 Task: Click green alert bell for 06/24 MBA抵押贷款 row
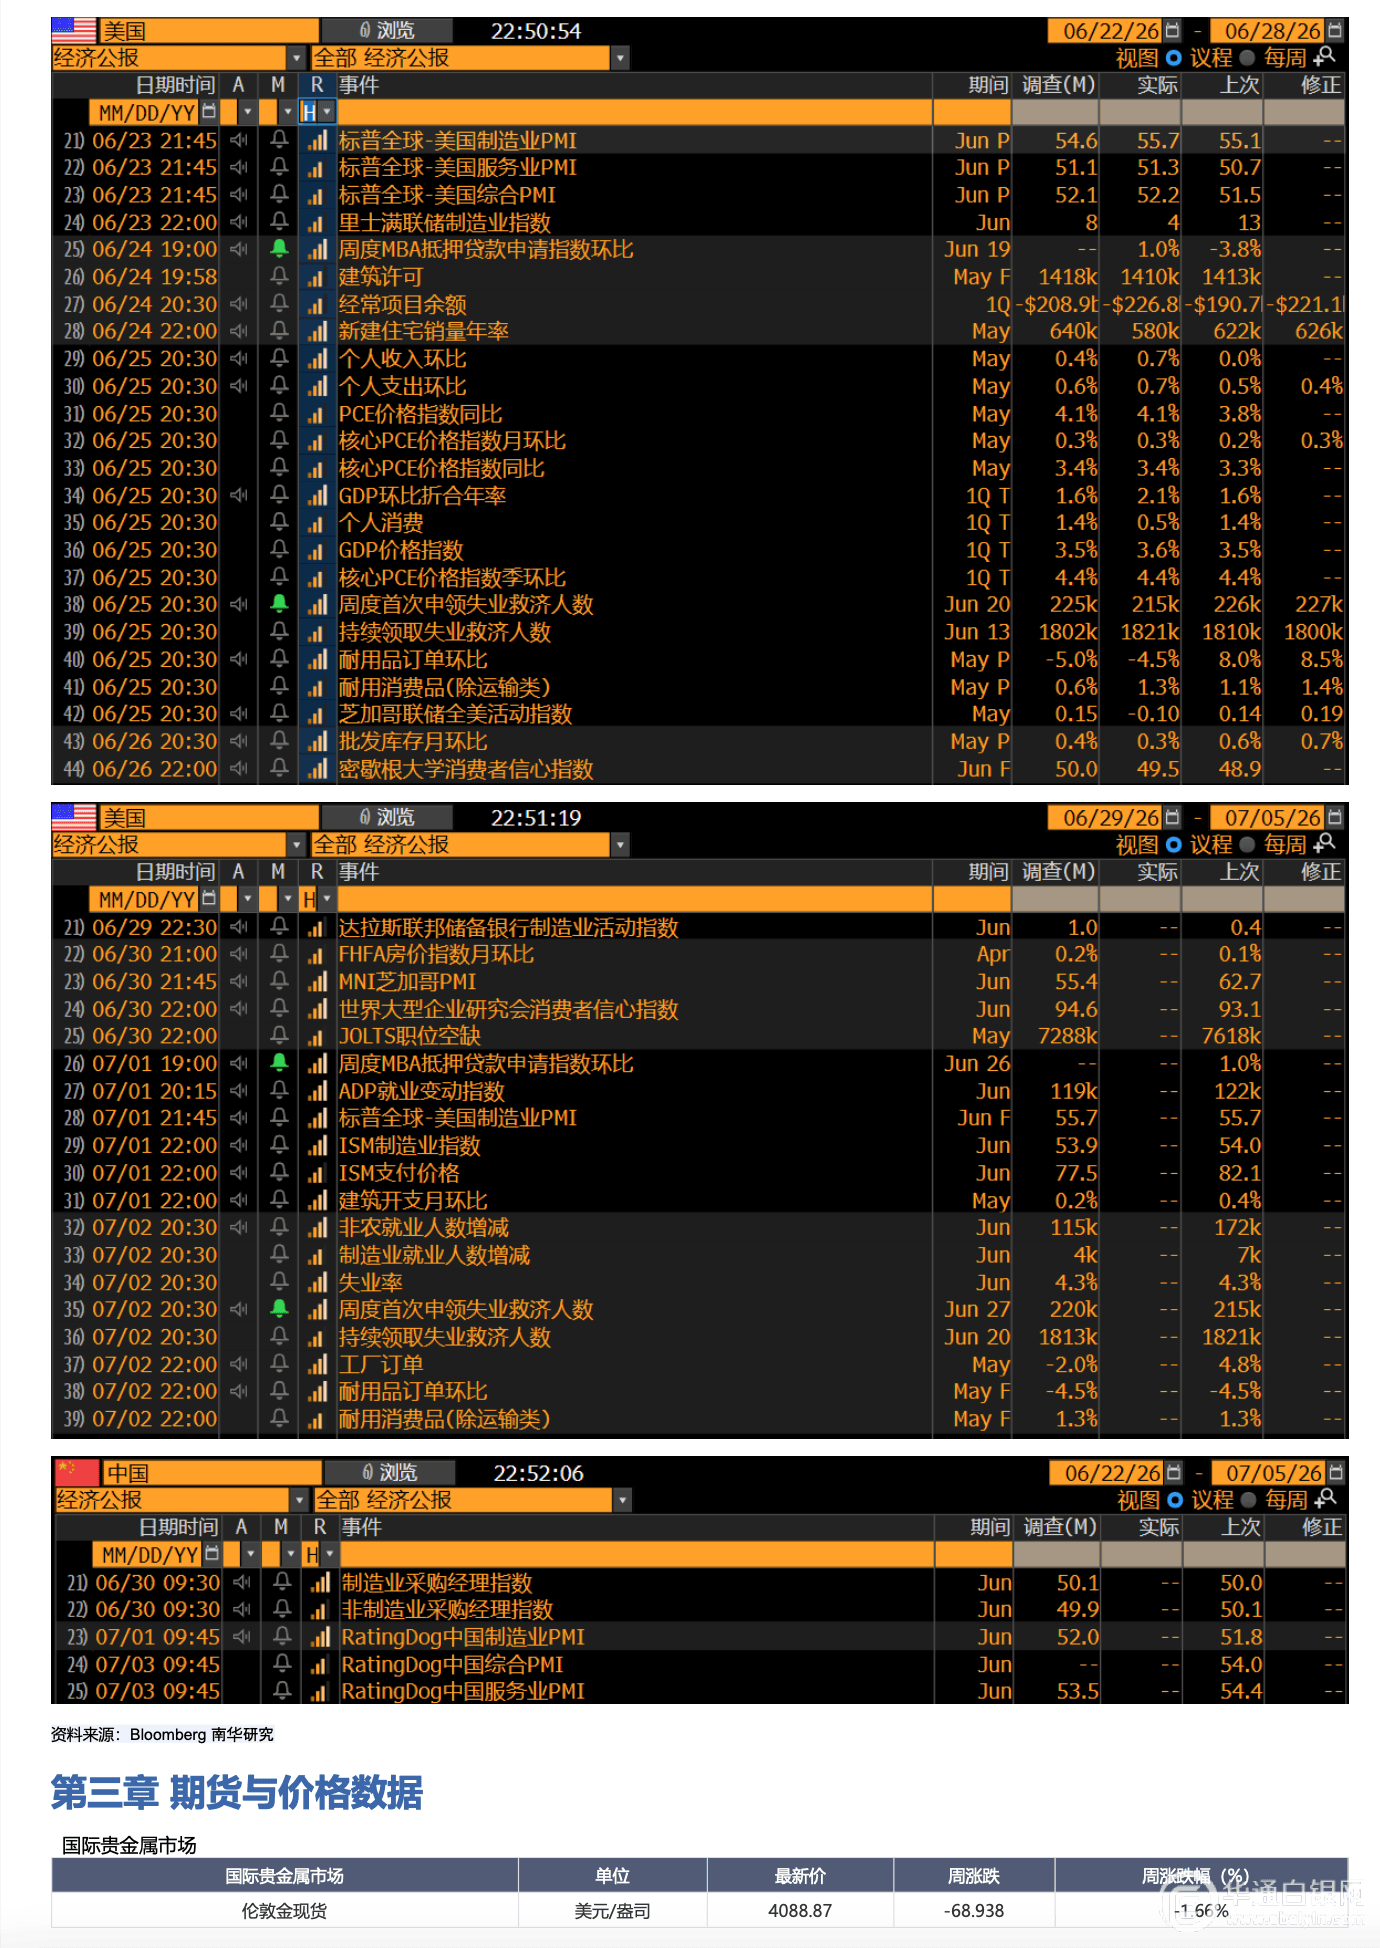click(x=280, y=249)
